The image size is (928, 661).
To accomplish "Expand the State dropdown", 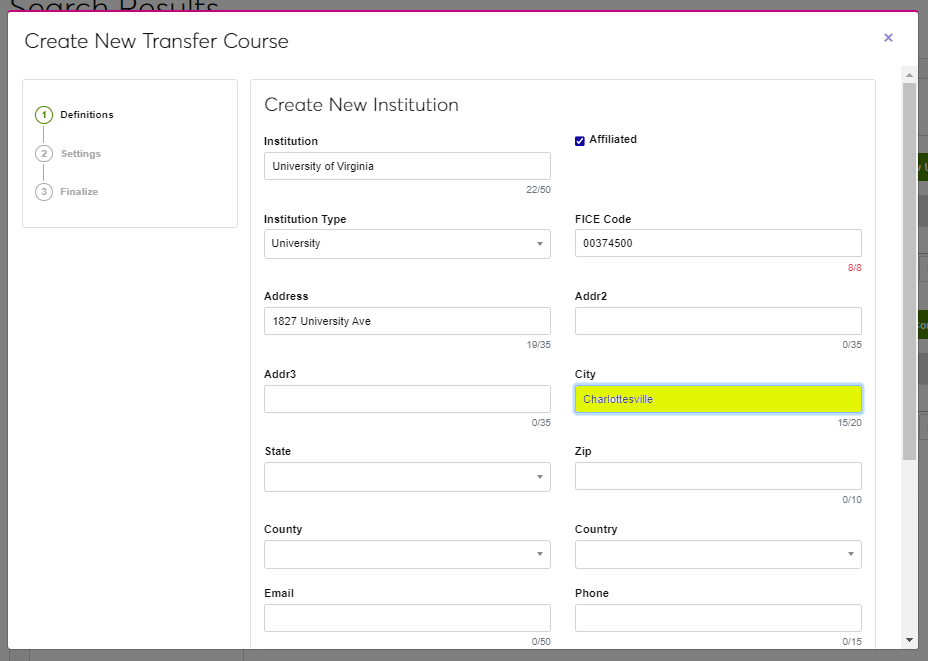I will [407, 477].
